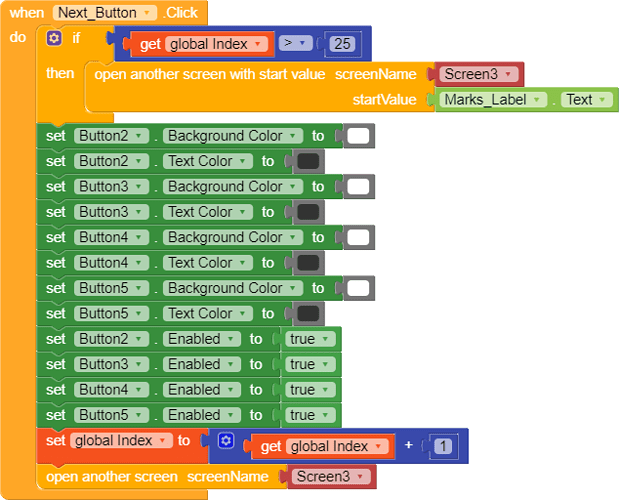Click the 'startValue' label
Image resolution: width=619 pixels, height=500 pixels.
pyautogui.click(x=384, y=99)
